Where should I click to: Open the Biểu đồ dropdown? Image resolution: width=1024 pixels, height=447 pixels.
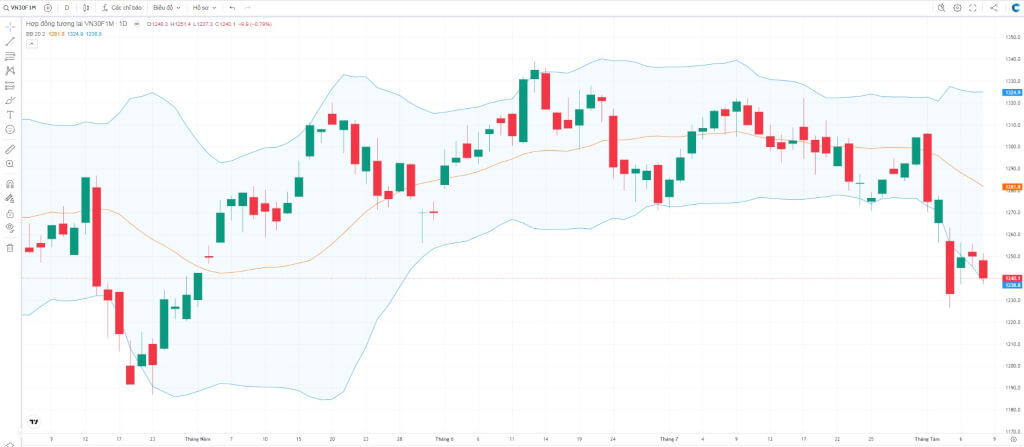(x=166, y=8)
